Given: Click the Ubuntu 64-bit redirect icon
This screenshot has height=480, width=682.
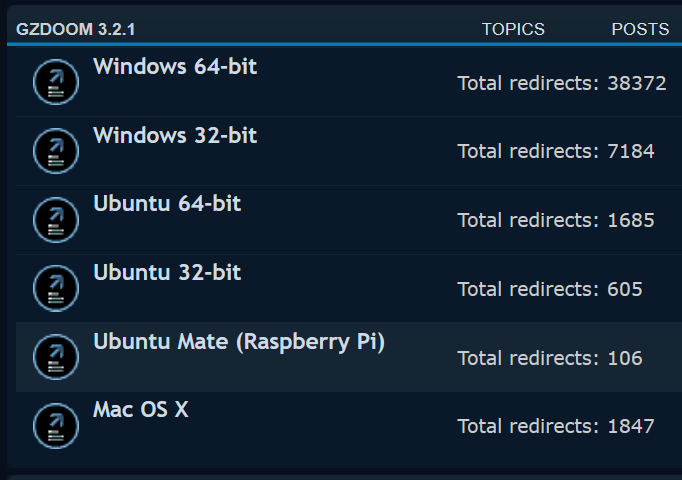Looking at the screenshot, I should pyautogui.click(x=56, y=220).
